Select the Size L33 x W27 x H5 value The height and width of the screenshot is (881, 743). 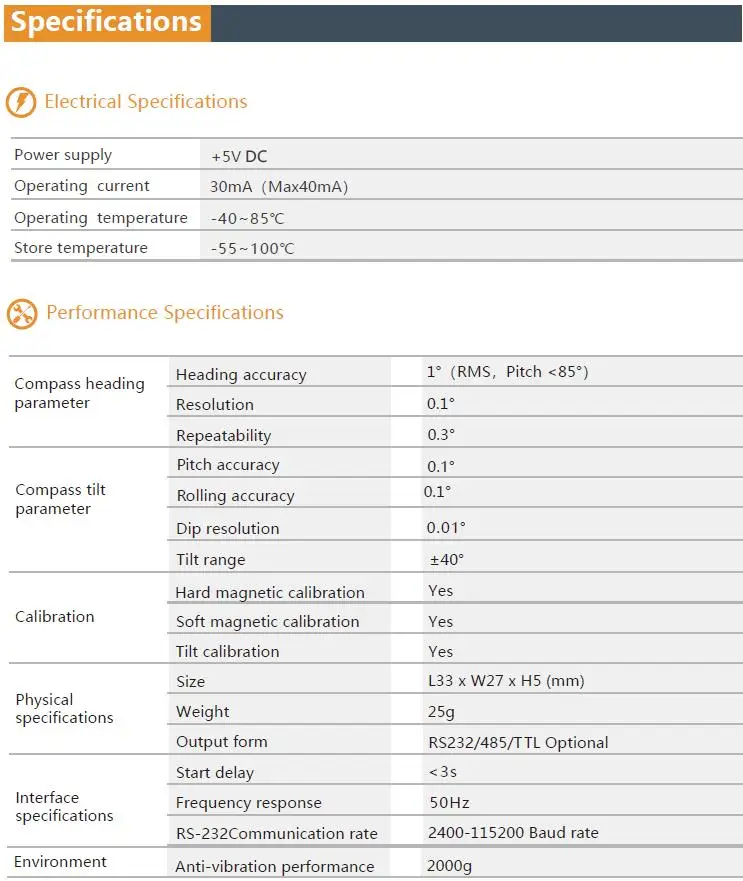click(506, 681)
